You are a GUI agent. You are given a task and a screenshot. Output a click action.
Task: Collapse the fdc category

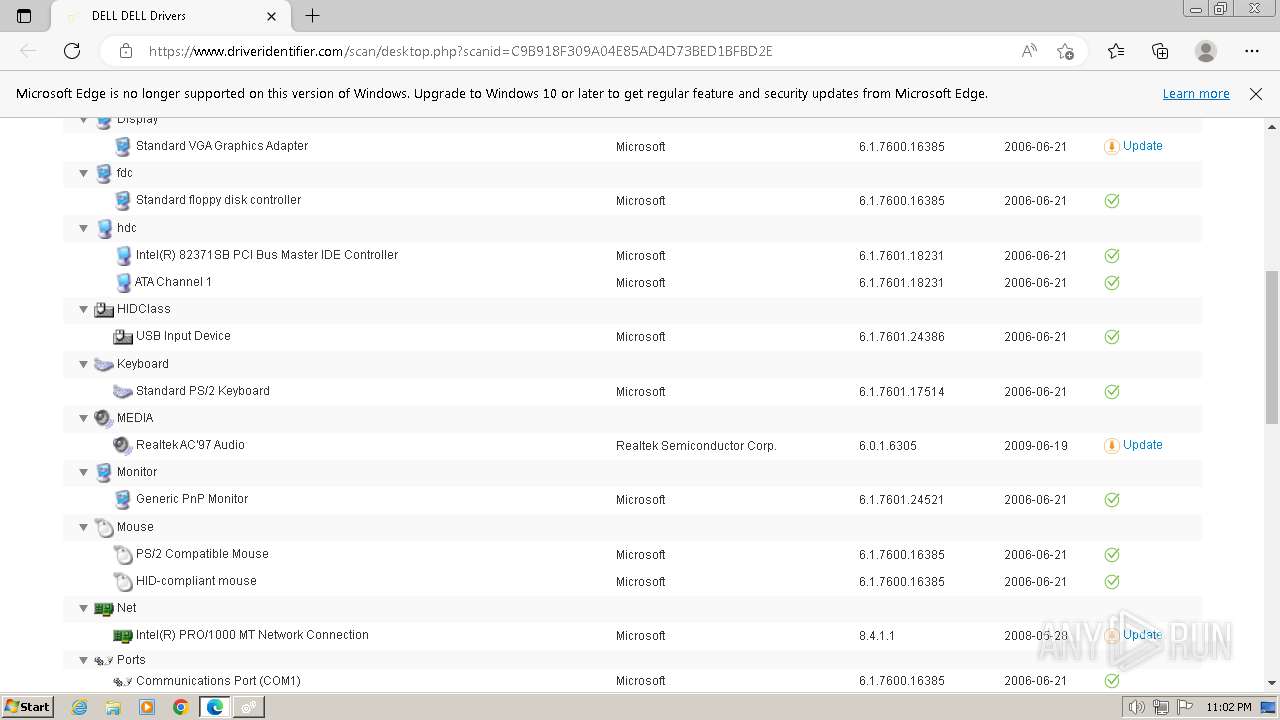click(x=84, y=173)
